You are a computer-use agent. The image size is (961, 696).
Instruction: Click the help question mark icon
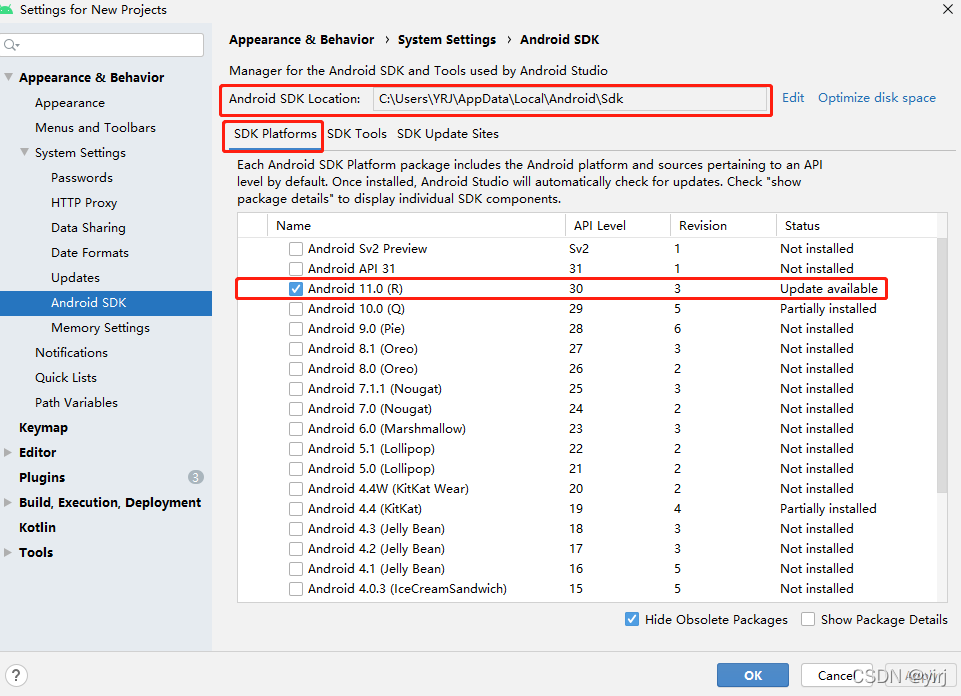pyautogui.click(x=16, y=675)
